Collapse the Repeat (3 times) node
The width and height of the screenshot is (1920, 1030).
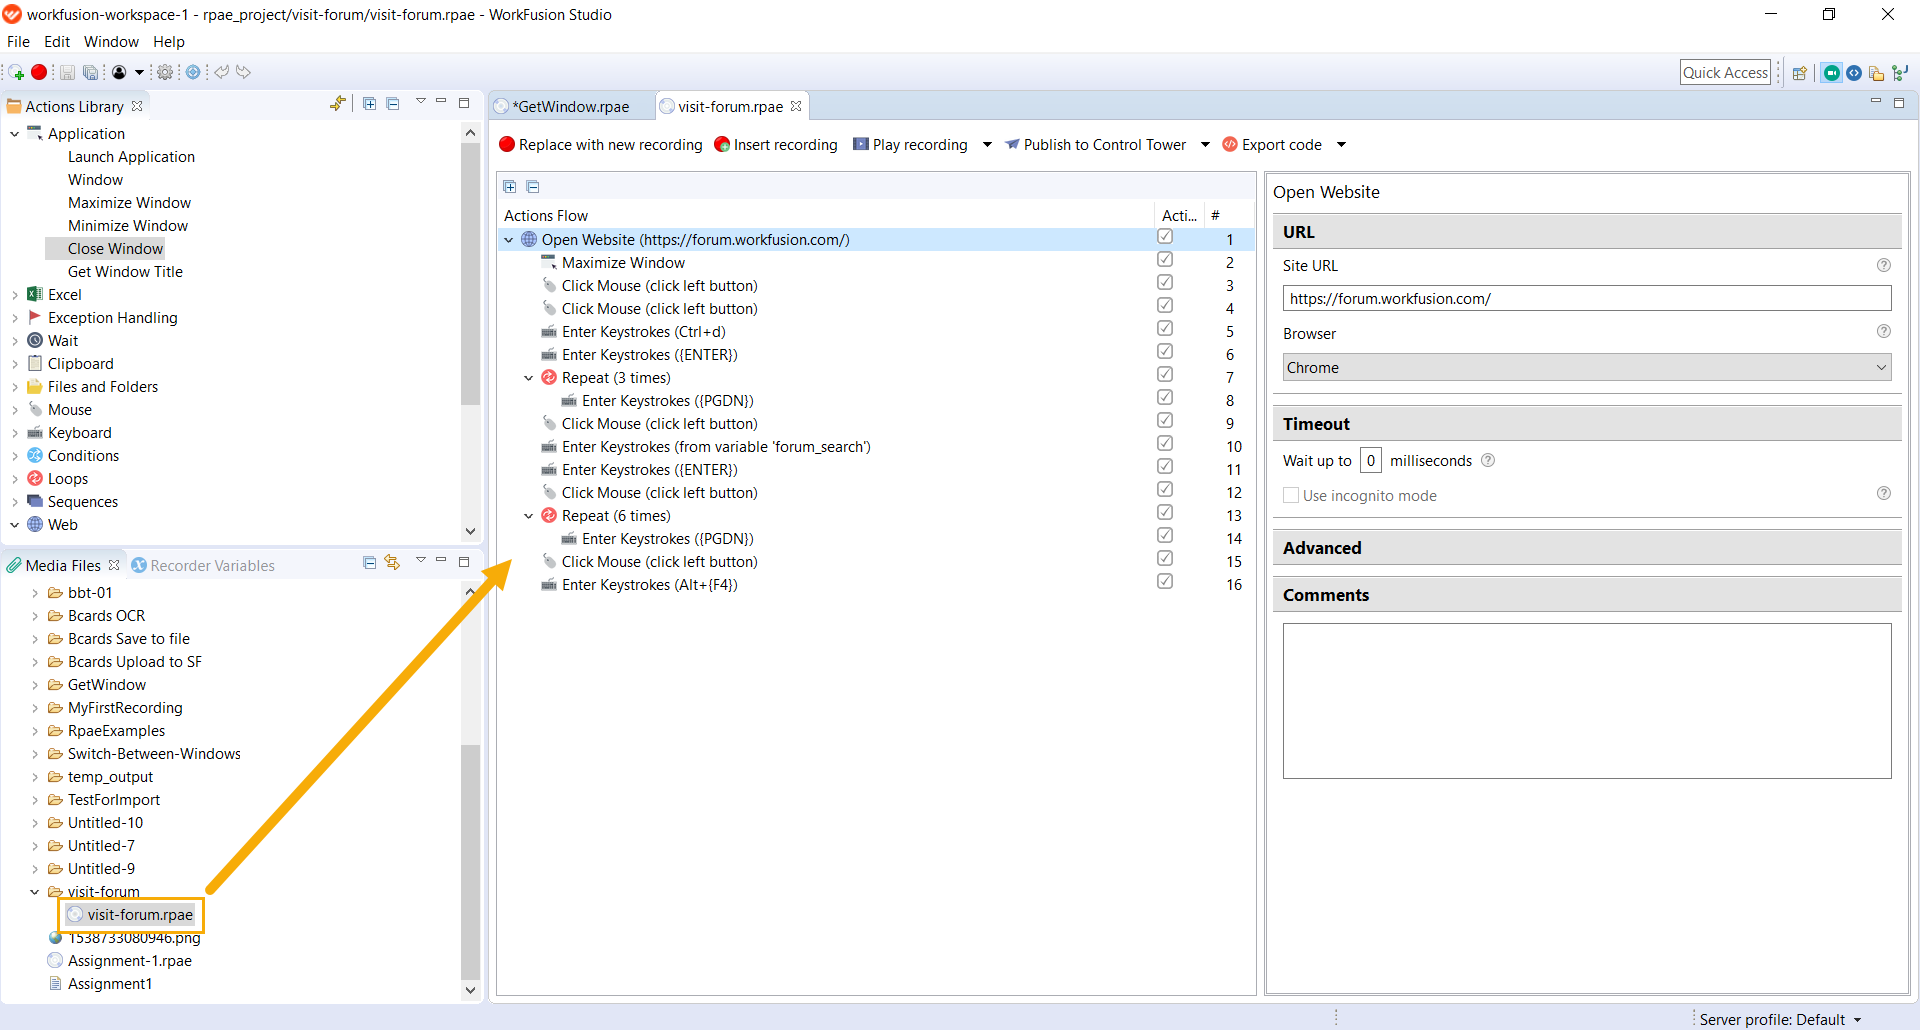(529, 378)
